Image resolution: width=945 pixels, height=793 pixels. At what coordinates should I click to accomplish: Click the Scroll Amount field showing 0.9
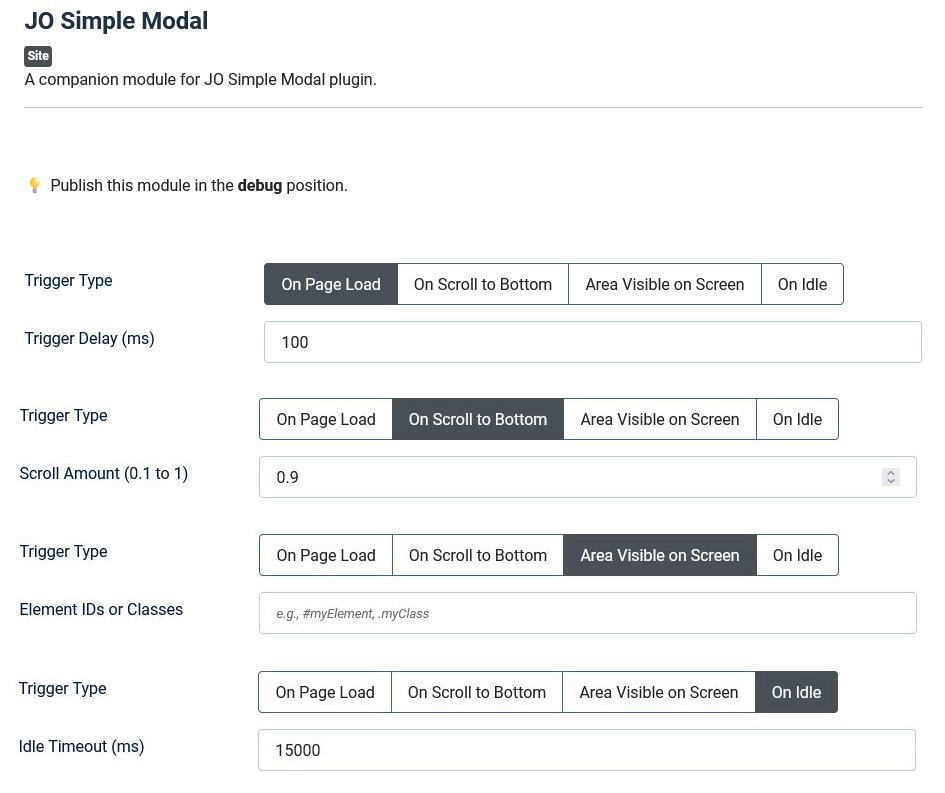560,477
